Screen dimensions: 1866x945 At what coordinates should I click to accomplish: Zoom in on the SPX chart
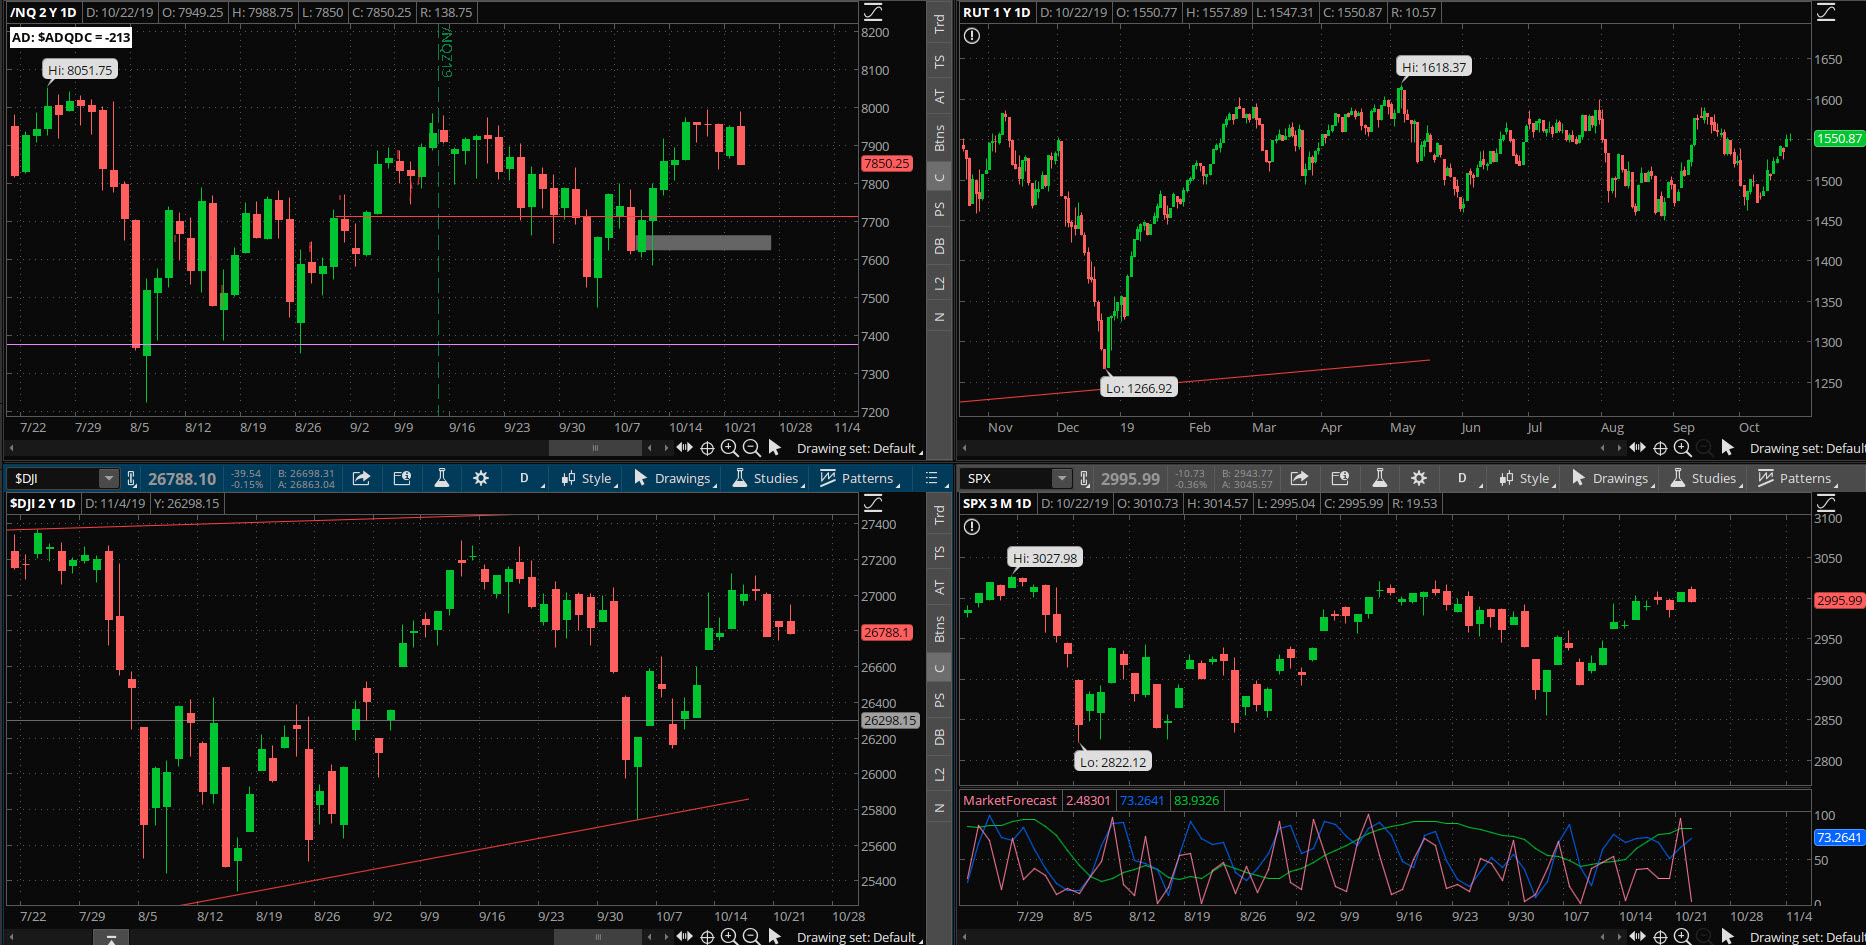[x=1682, y=937]
